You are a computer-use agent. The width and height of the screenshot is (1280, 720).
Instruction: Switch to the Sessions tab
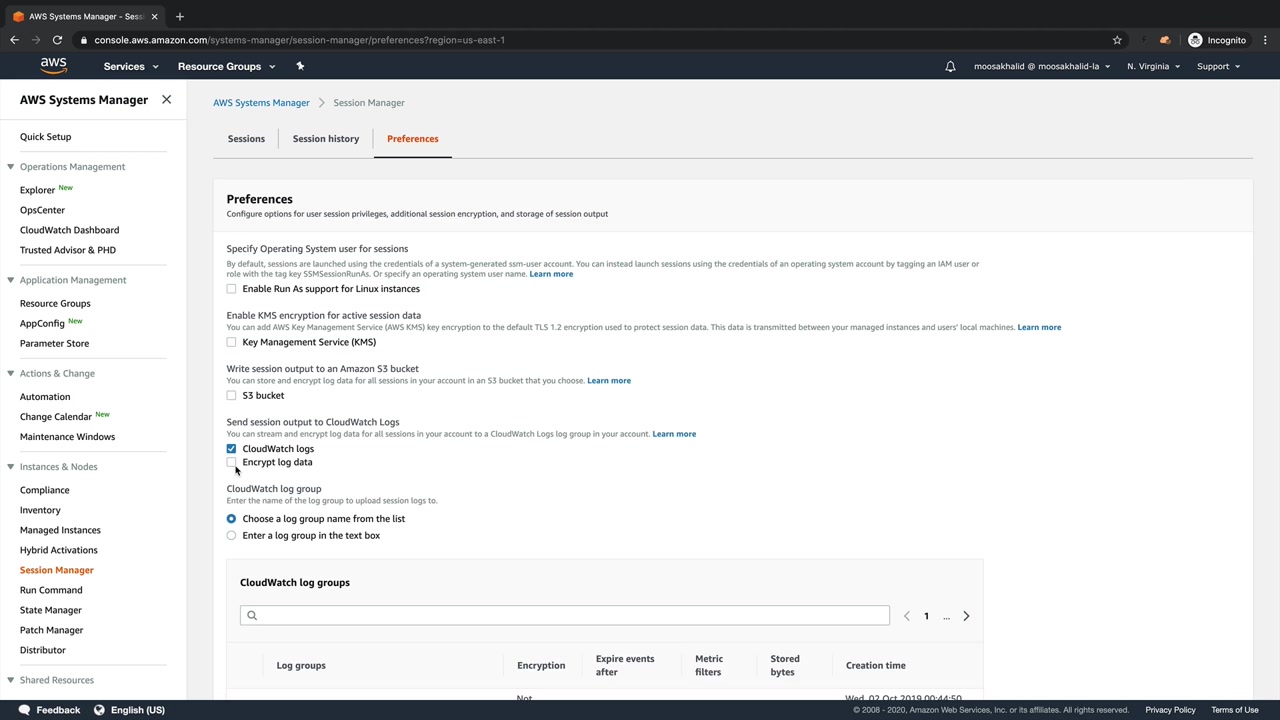point(246,139)
